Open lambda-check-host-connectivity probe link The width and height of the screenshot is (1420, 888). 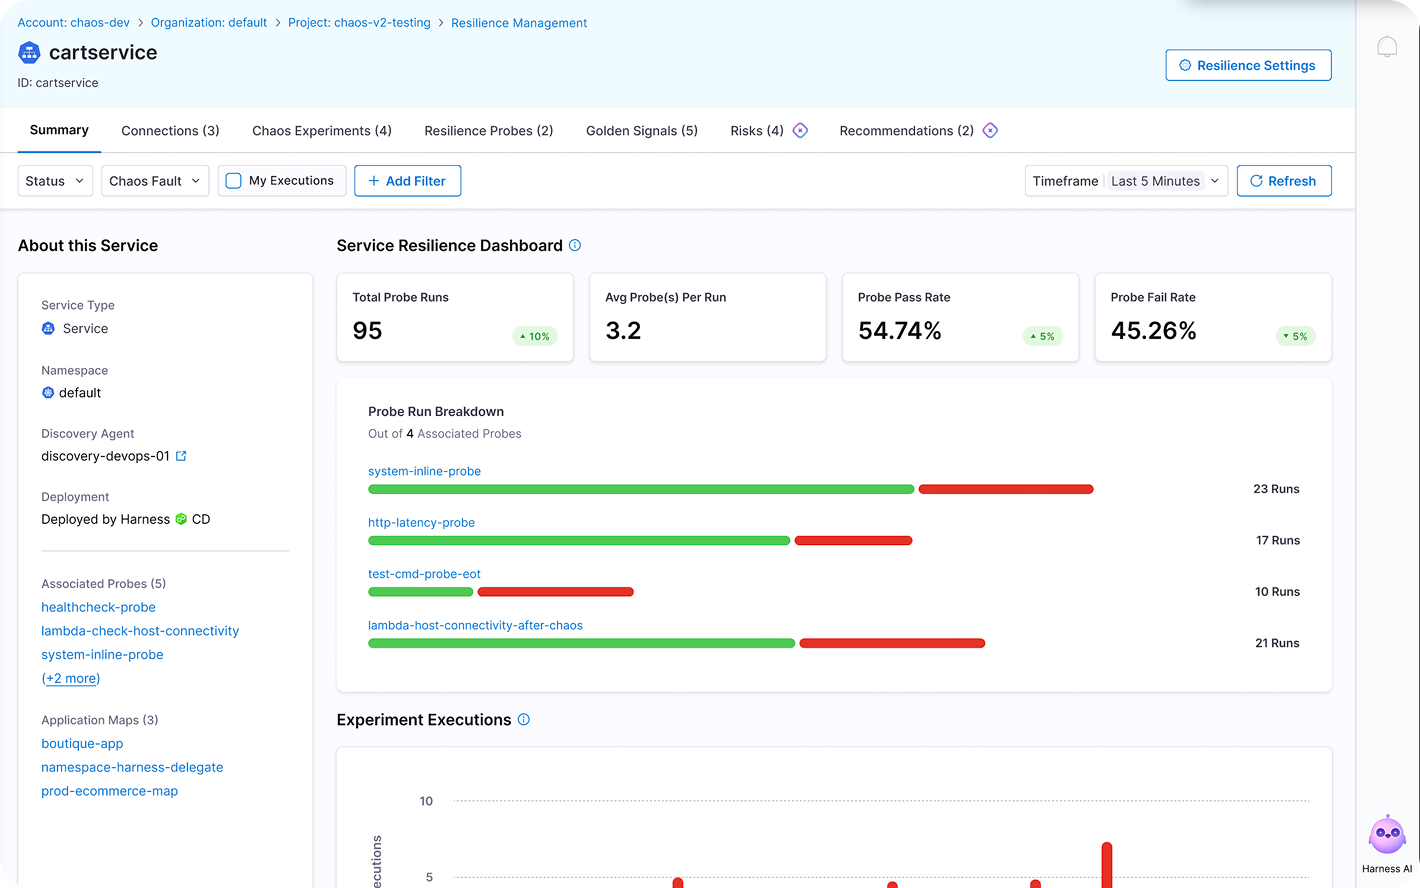140,631
